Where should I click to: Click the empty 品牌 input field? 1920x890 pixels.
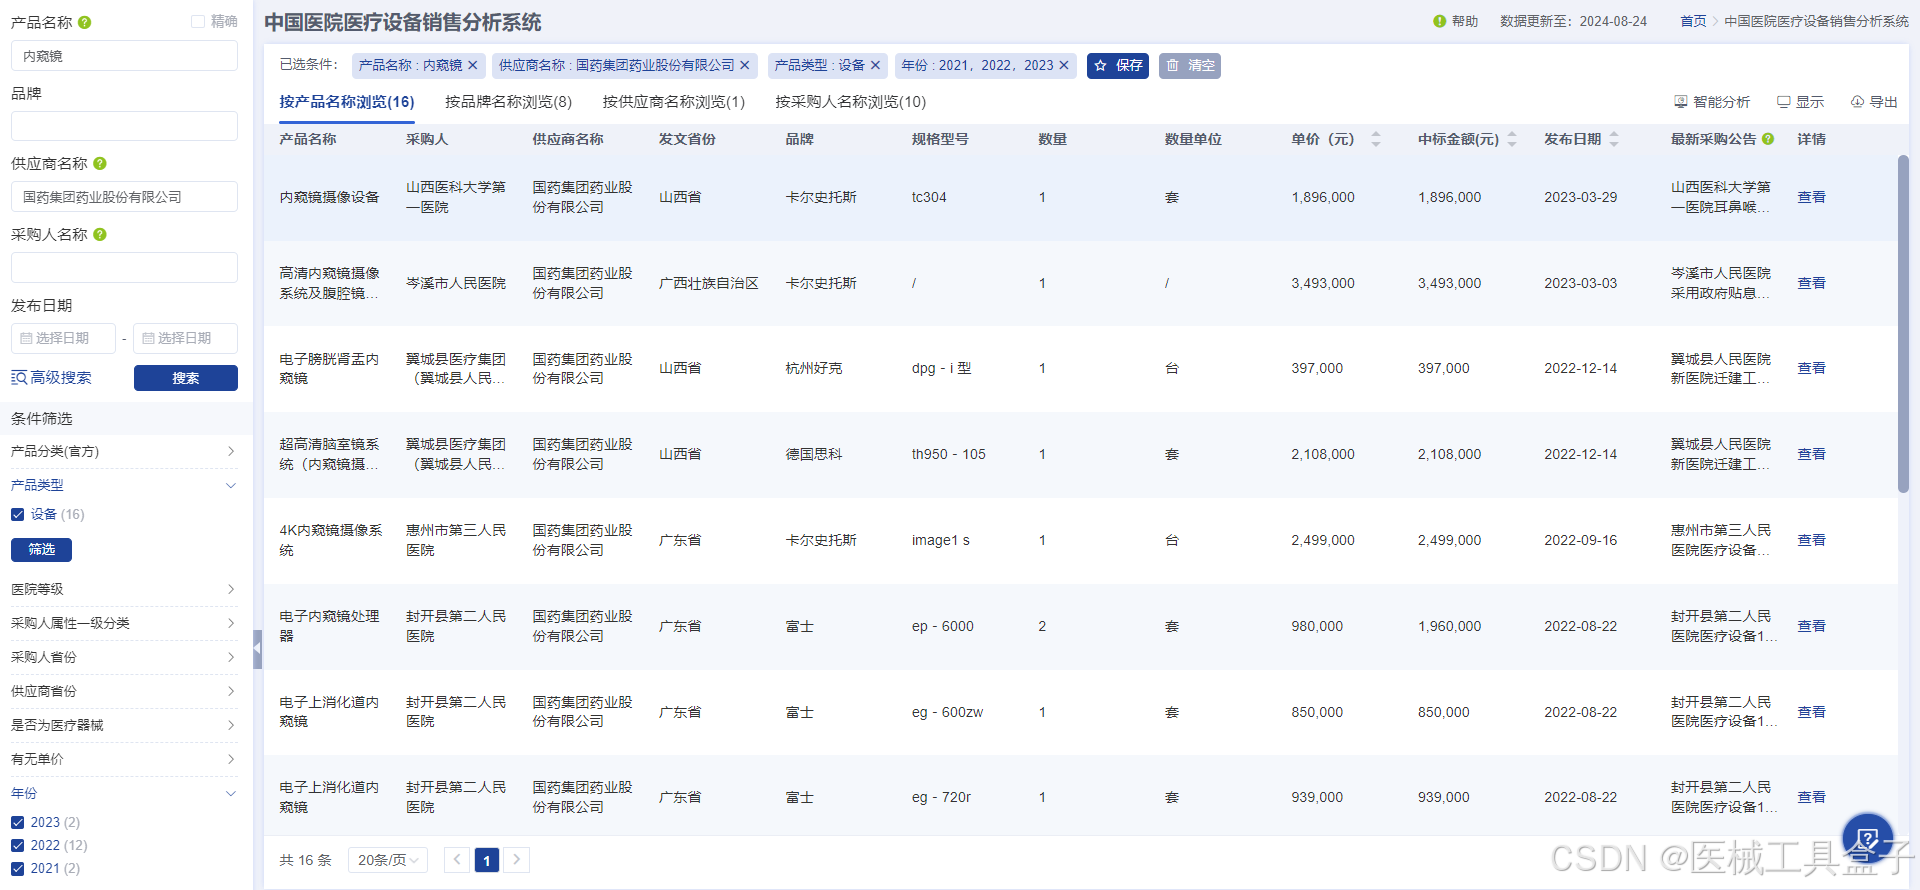click(124, 126)
